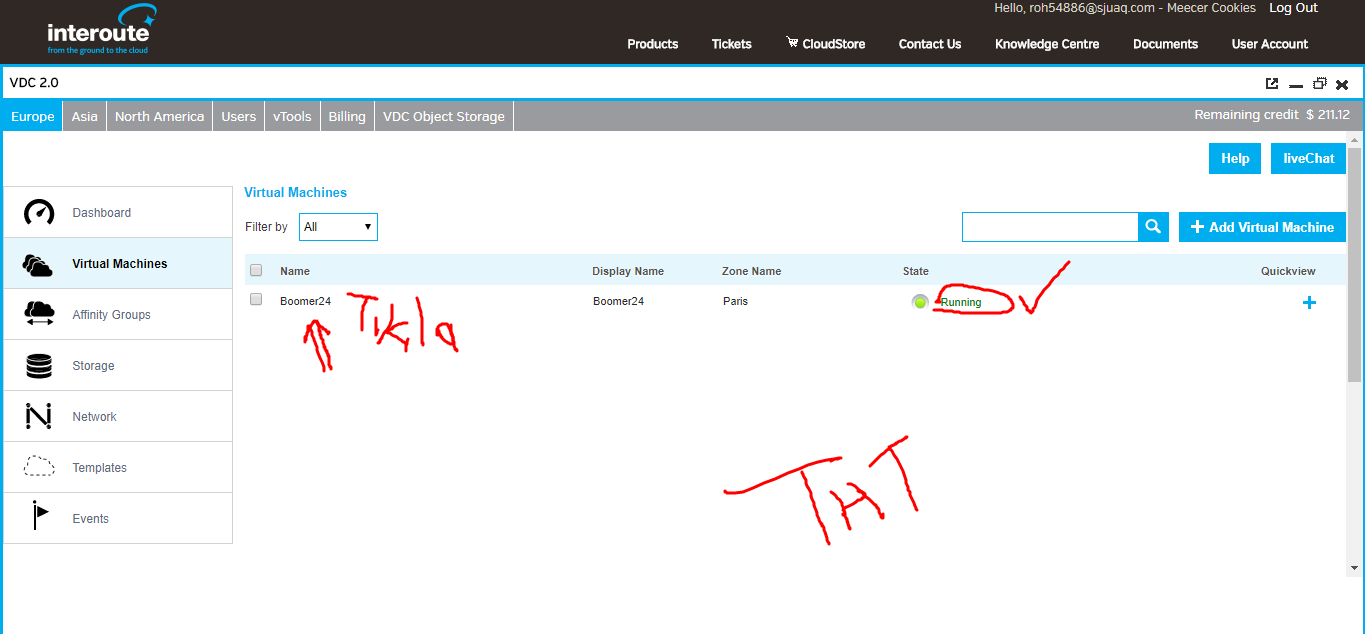Click the Remaining credit $ 211.12 text
The image size is (1365, 634).
pyautogui.click(x=1272, y=115)
